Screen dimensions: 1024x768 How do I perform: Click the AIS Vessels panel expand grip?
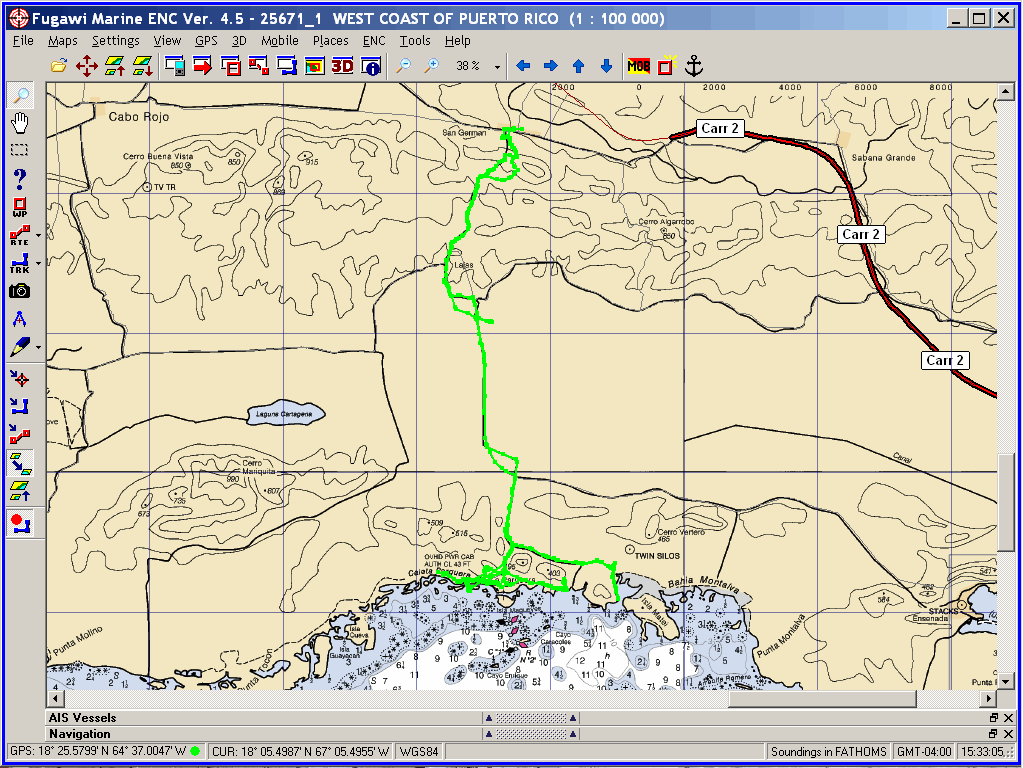point(530,717)
